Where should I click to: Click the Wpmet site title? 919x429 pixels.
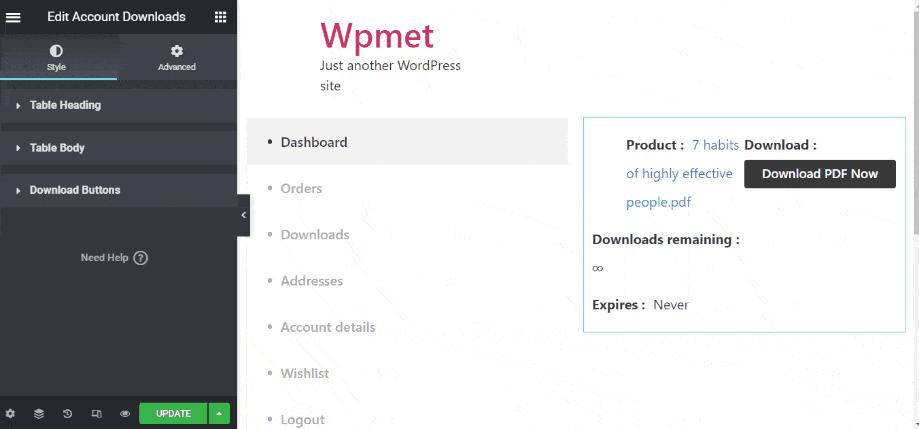377,36
